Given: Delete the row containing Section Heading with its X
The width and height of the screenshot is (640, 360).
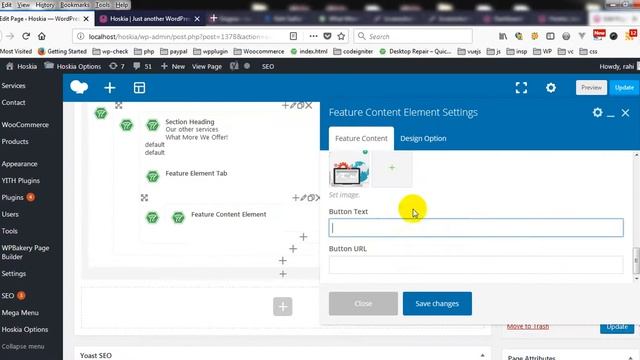Looking at the screenshot, I should click(309, 105).
